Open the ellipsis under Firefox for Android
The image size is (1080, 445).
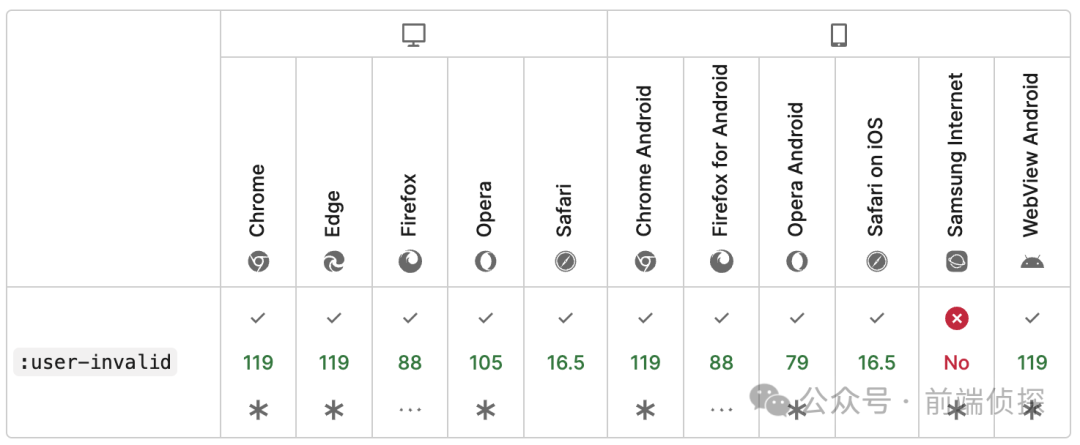pos(721,409)
